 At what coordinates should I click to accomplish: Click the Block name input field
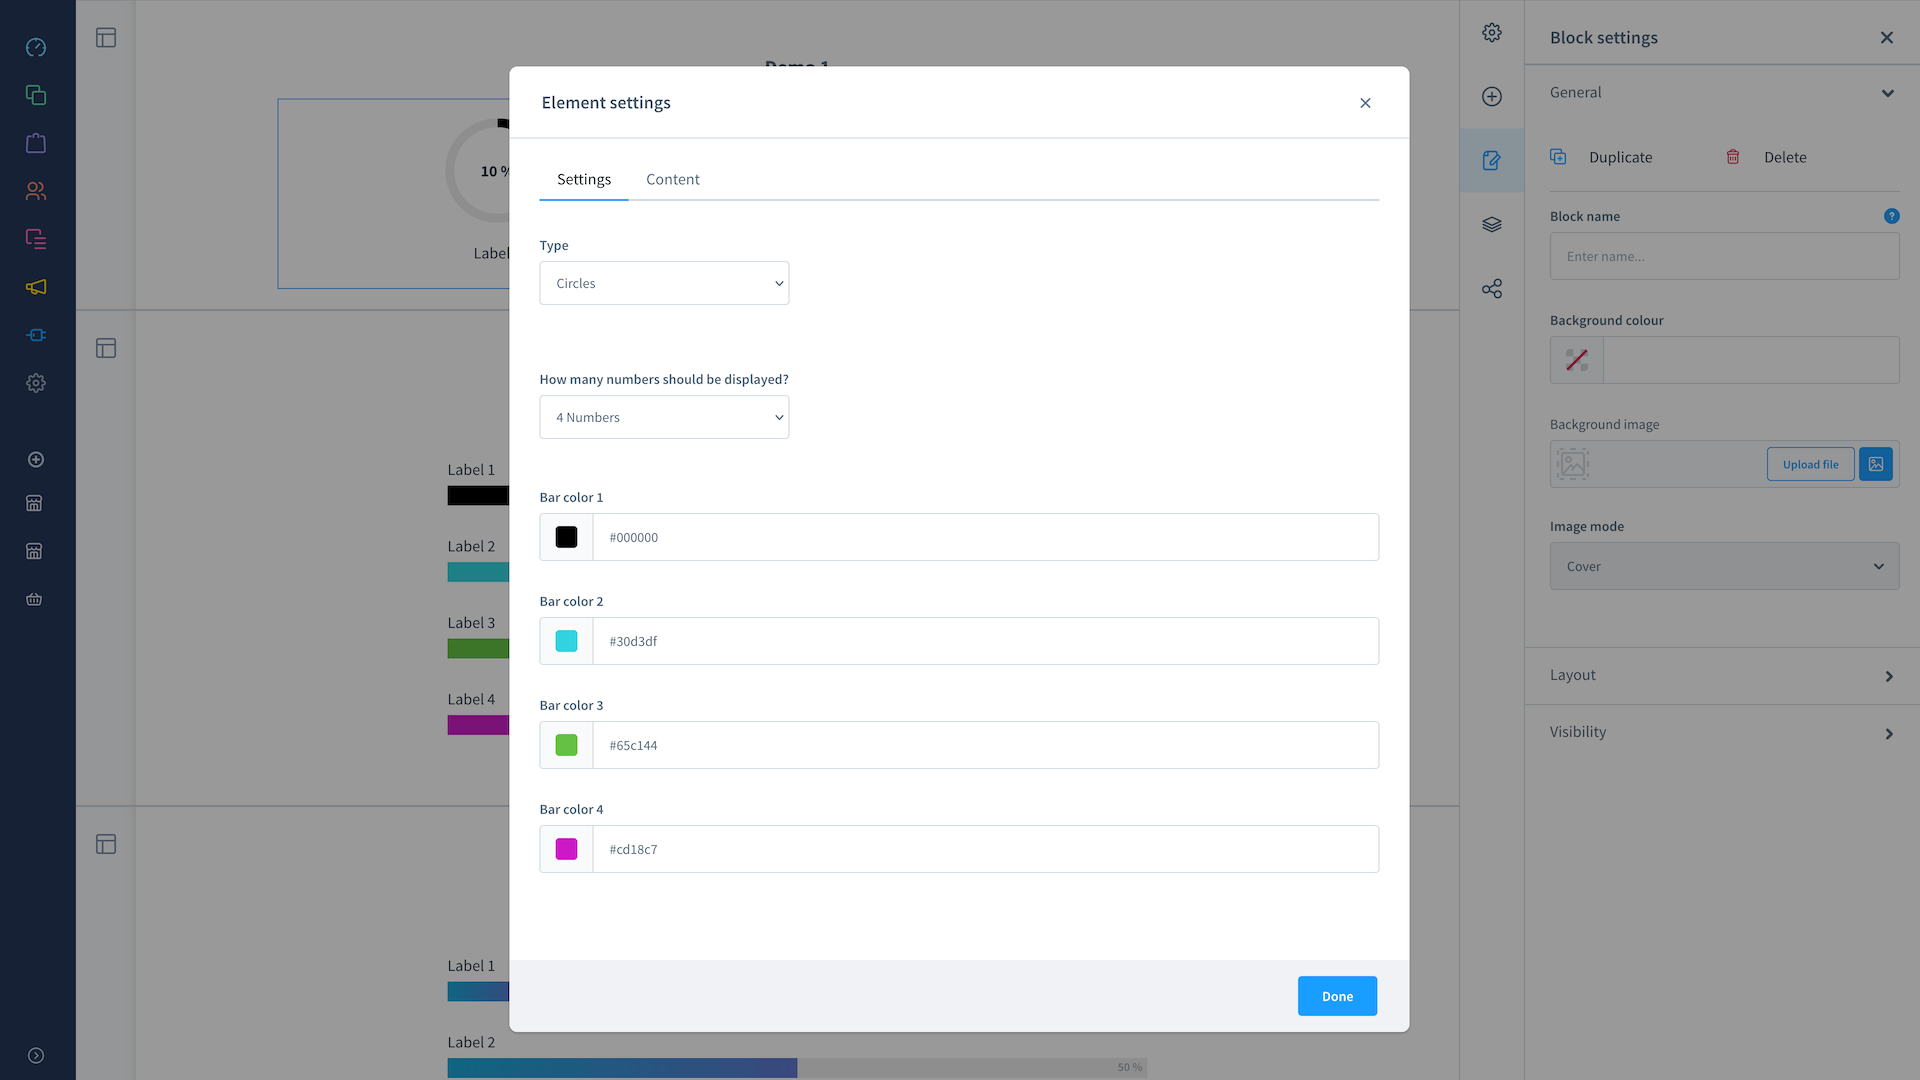click(x=1725, y=256)
